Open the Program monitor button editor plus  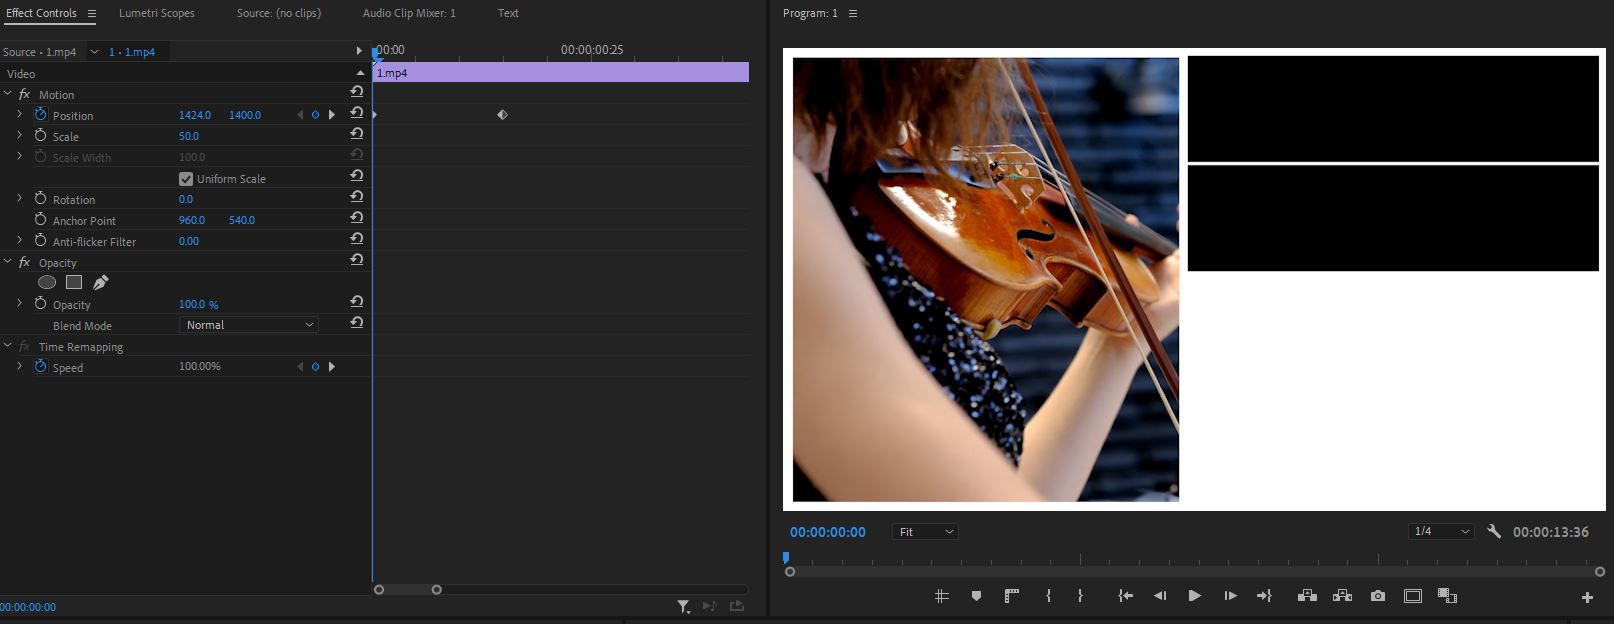coord(1587,597)
